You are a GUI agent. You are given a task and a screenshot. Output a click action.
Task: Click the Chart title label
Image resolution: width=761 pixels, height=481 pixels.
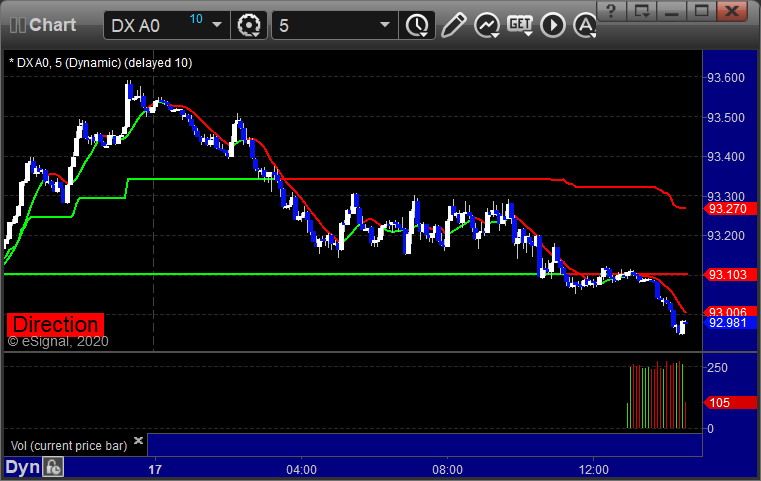coord(52,25)
